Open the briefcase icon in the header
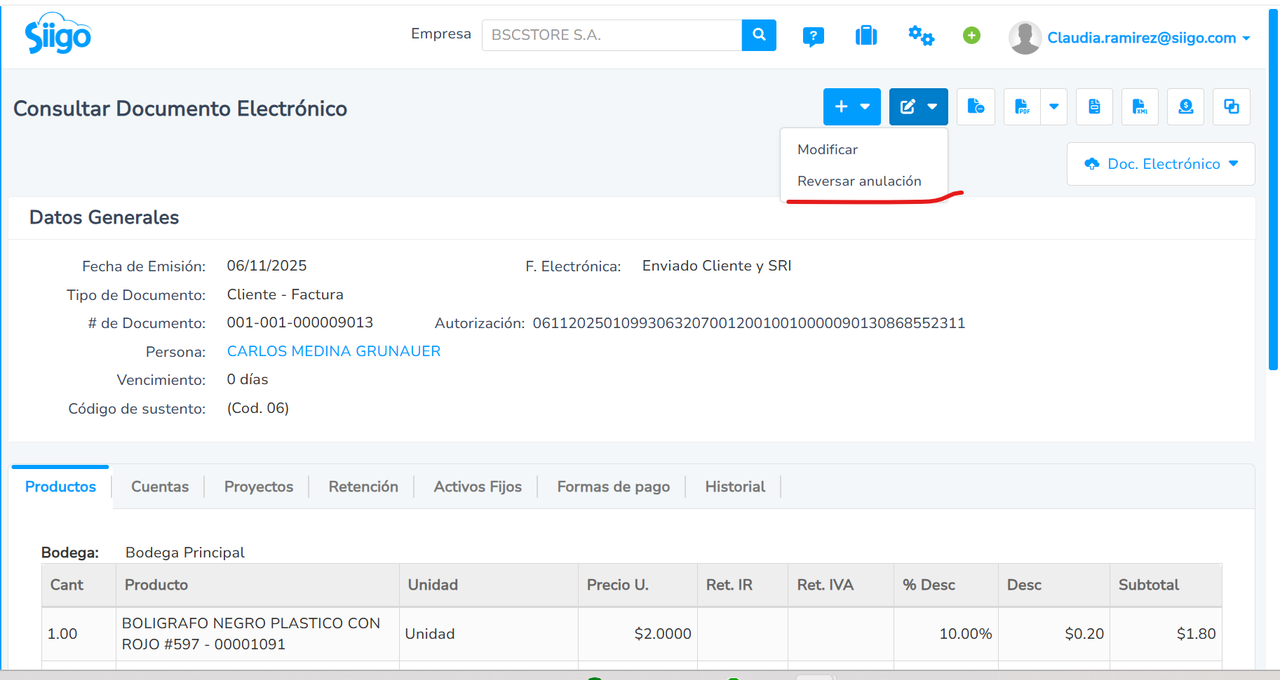This screenshot has width=1280, height=680. (866, 36)
